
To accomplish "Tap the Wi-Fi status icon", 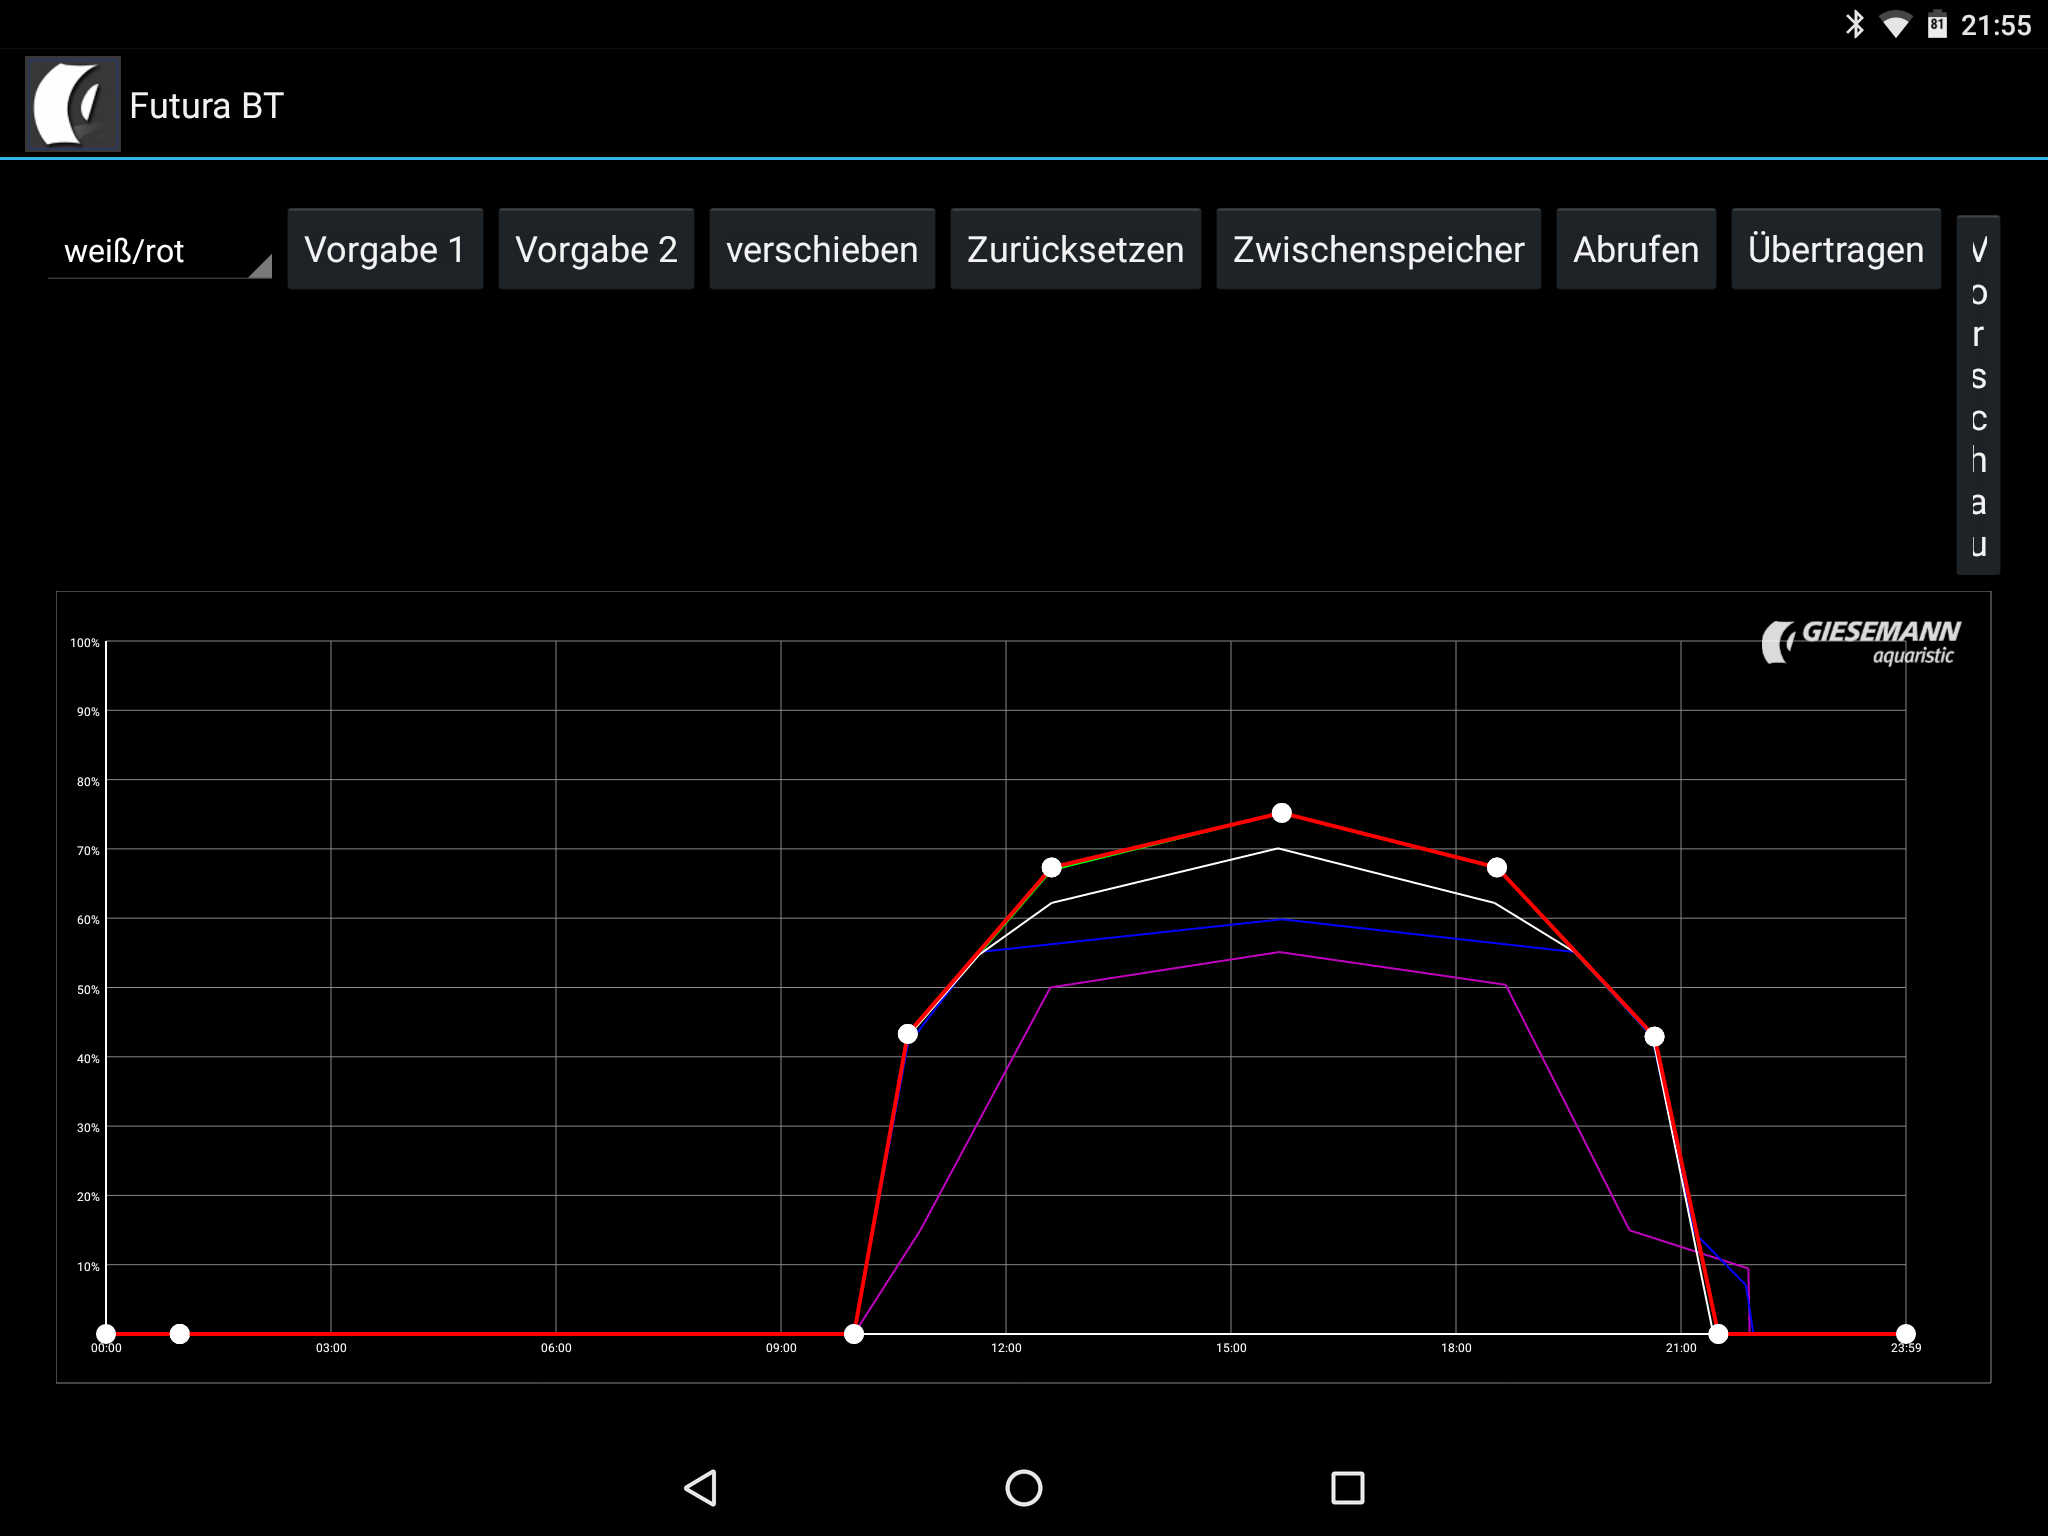I will (x=1895, y=24).
